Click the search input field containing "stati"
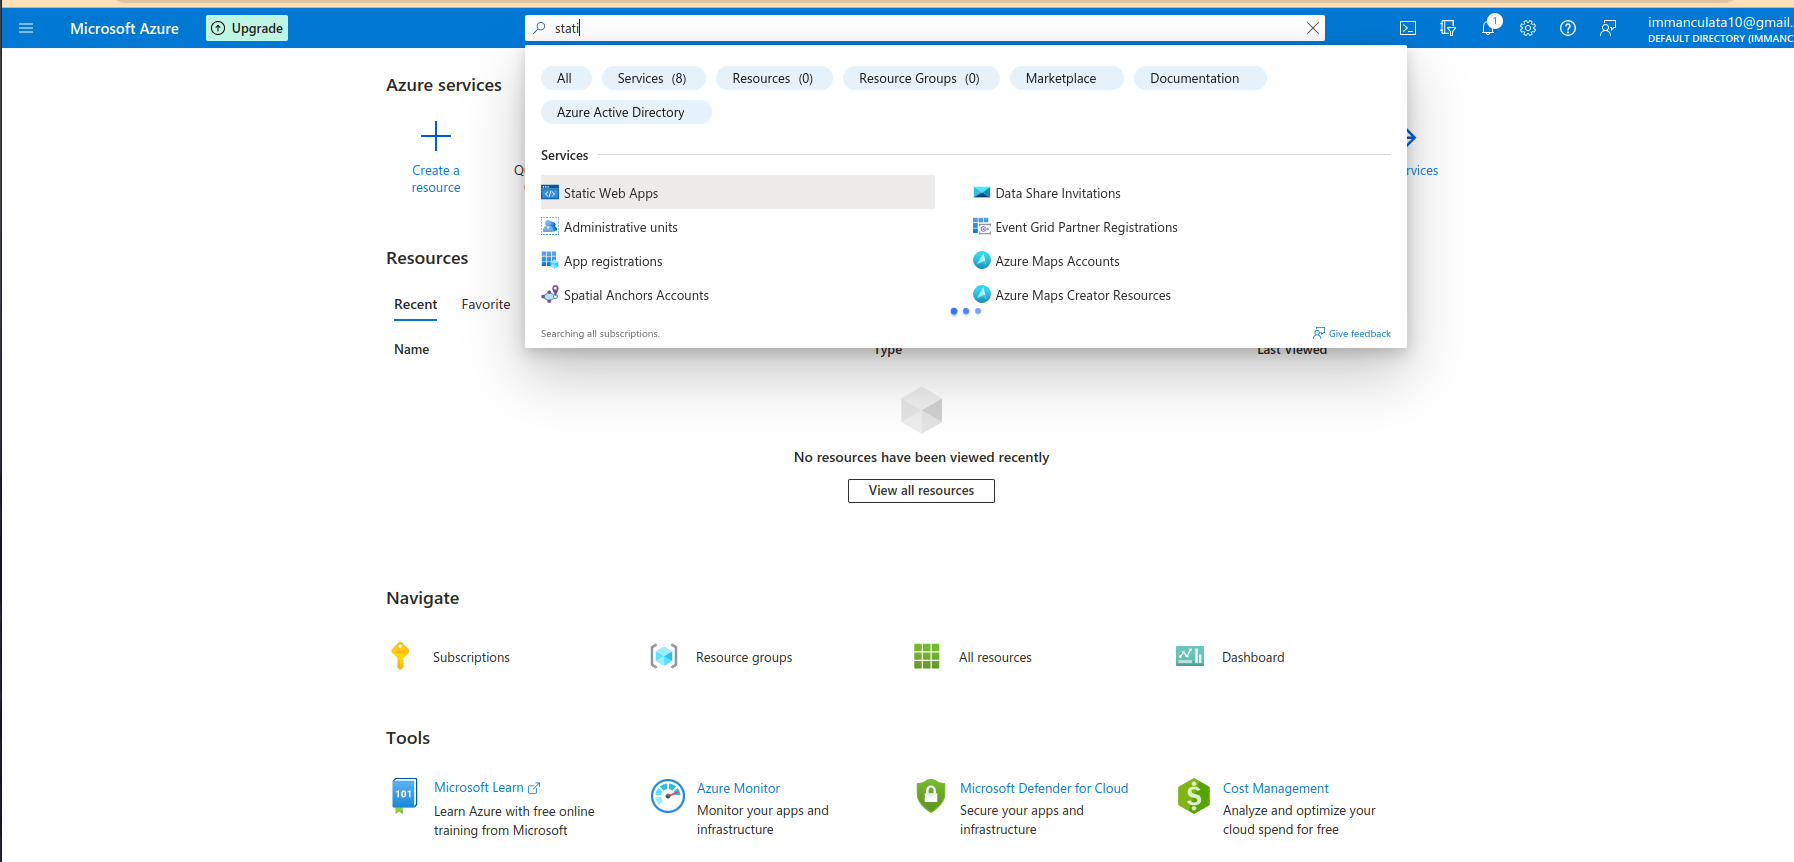 (x=925, y=28)
